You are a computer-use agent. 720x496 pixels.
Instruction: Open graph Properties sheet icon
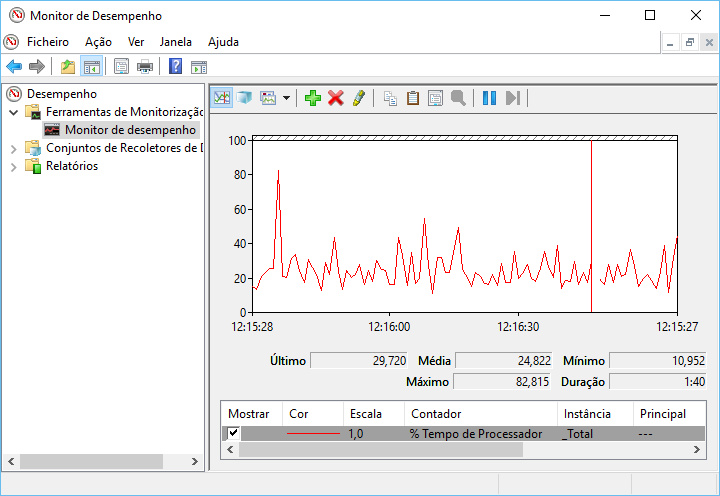coord(435,97)
